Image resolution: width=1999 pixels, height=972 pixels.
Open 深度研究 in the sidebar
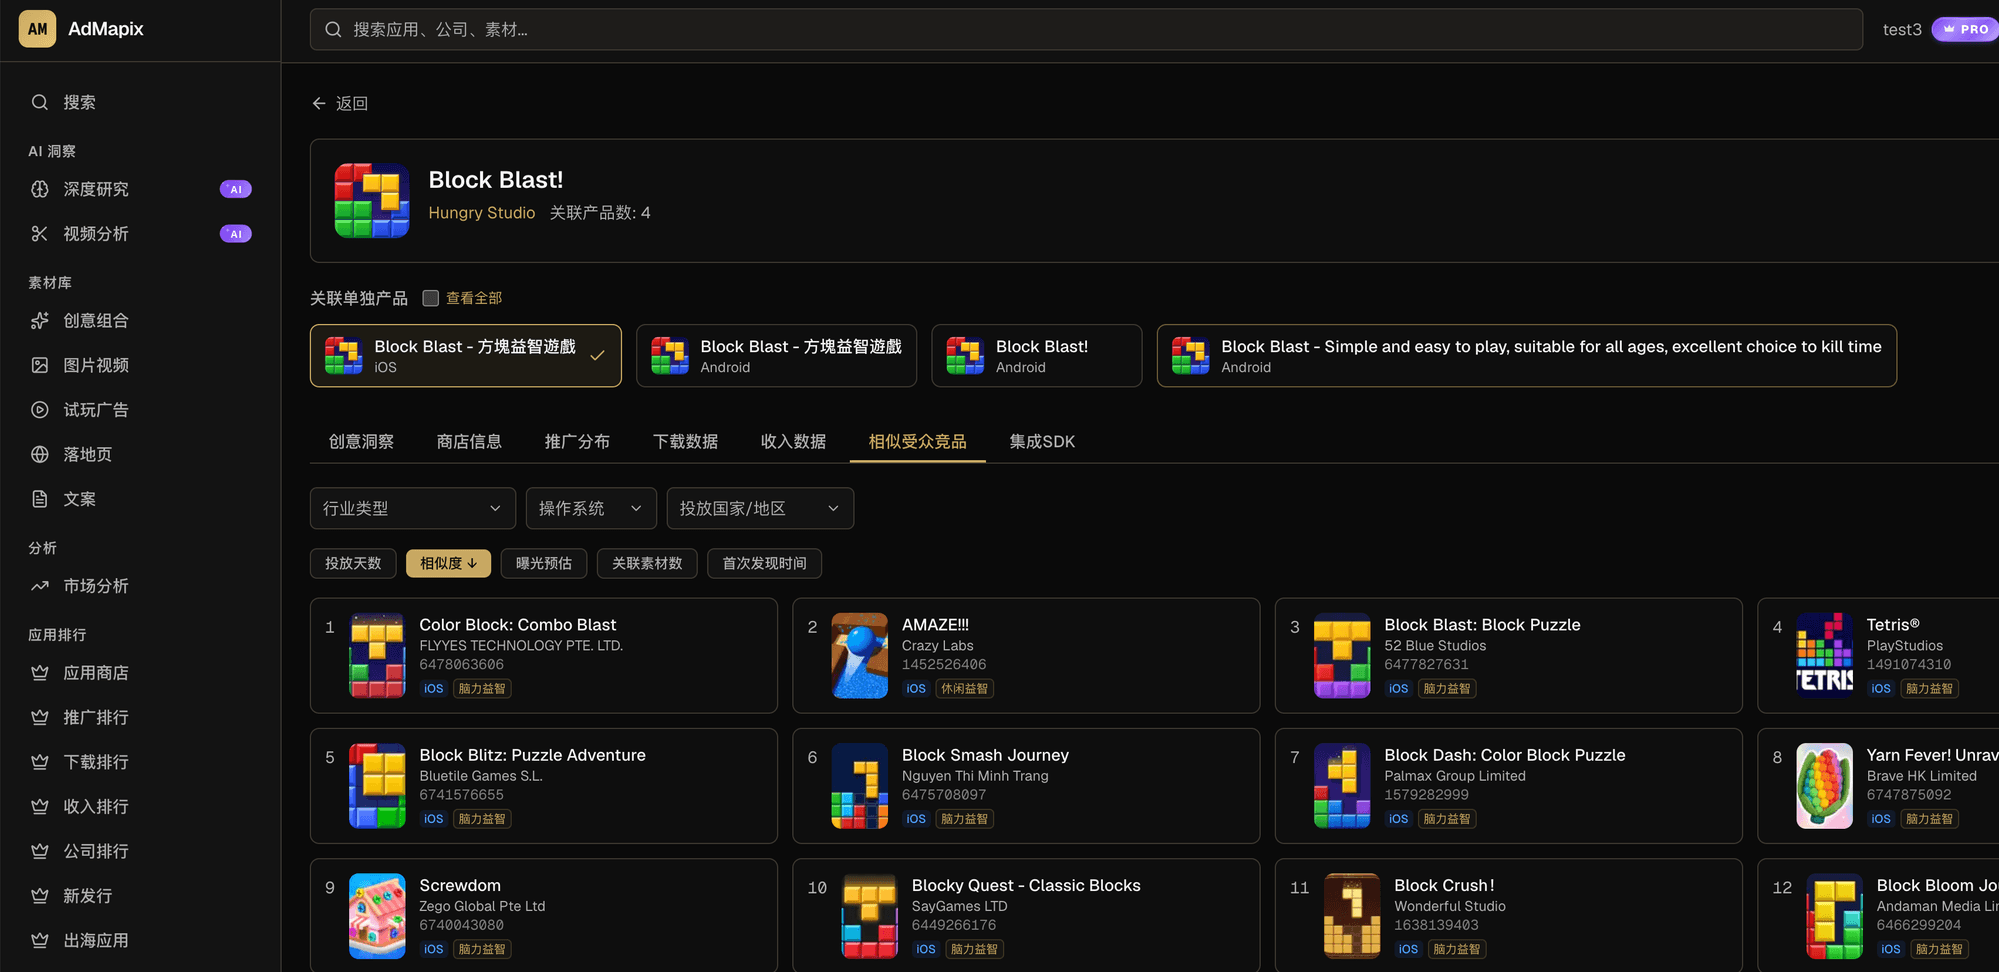(x=140, y=189)
